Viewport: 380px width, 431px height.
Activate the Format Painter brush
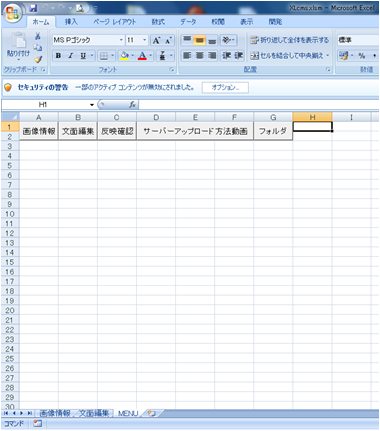click(38, 60)
